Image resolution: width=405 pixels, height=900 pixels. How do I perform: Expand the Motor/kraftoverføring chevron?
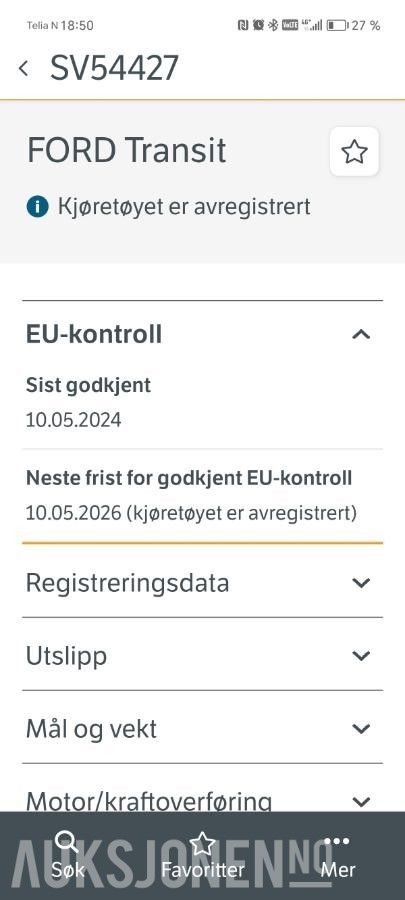[361, 802]
